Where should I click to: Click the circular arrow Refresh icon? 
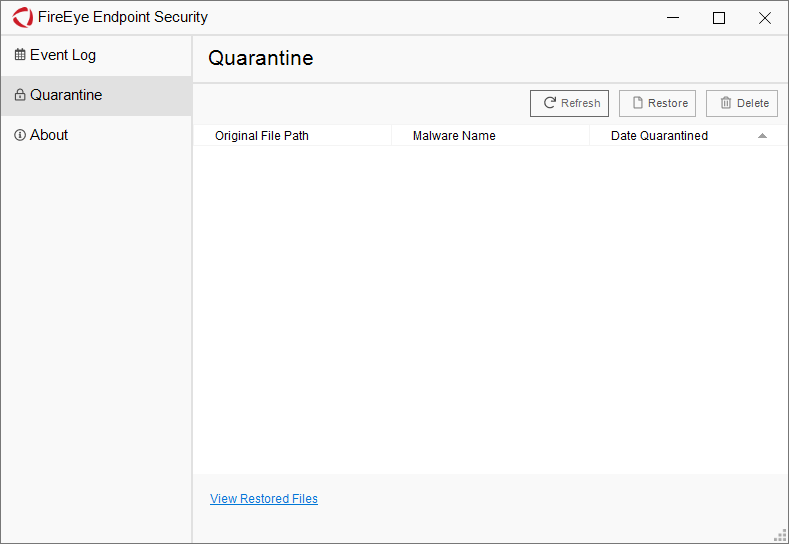pos(549,103)
